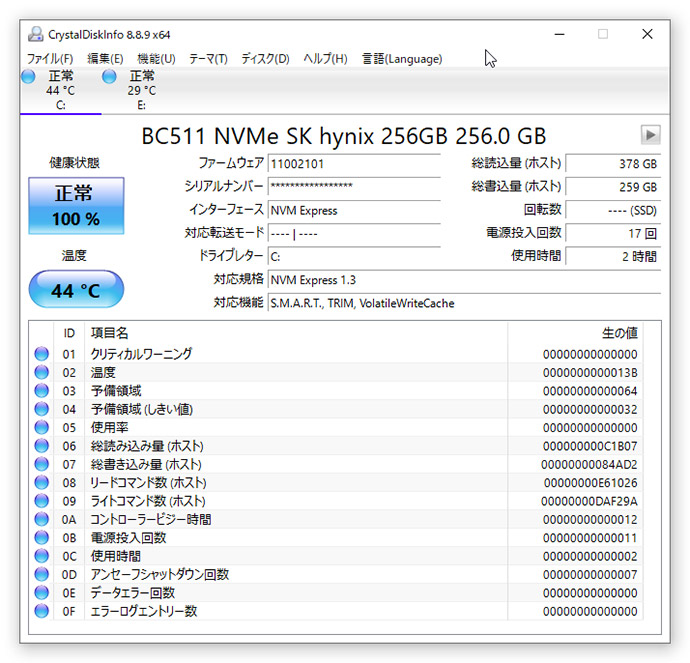Click raw value 00000000000007 for アンセーフシャットダウン回数
This screenshot has height=663, width=690.
click(x=590, y=575)
